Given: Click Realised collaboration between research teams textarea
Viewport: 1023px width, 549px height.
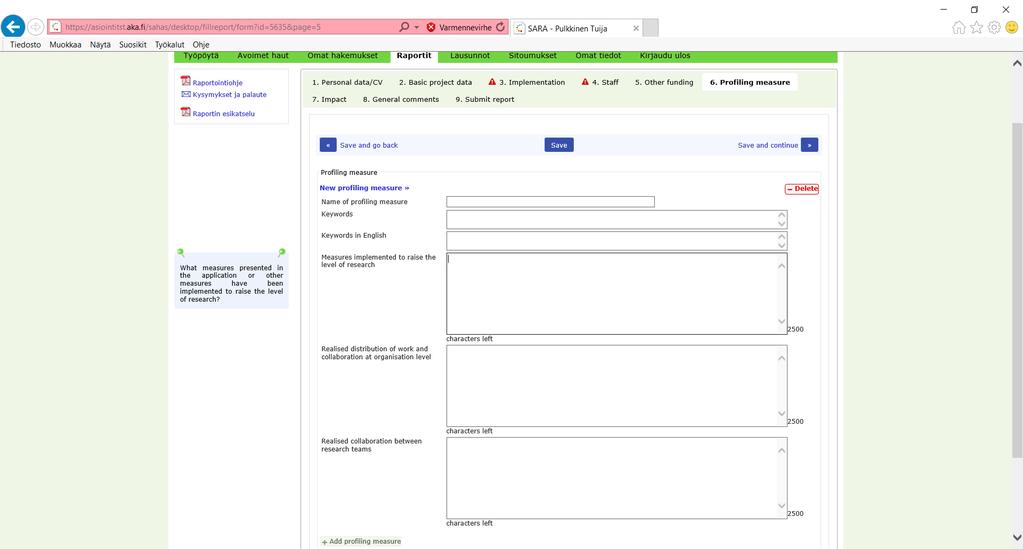Looking at the screenshot, I should click(617, 478).
